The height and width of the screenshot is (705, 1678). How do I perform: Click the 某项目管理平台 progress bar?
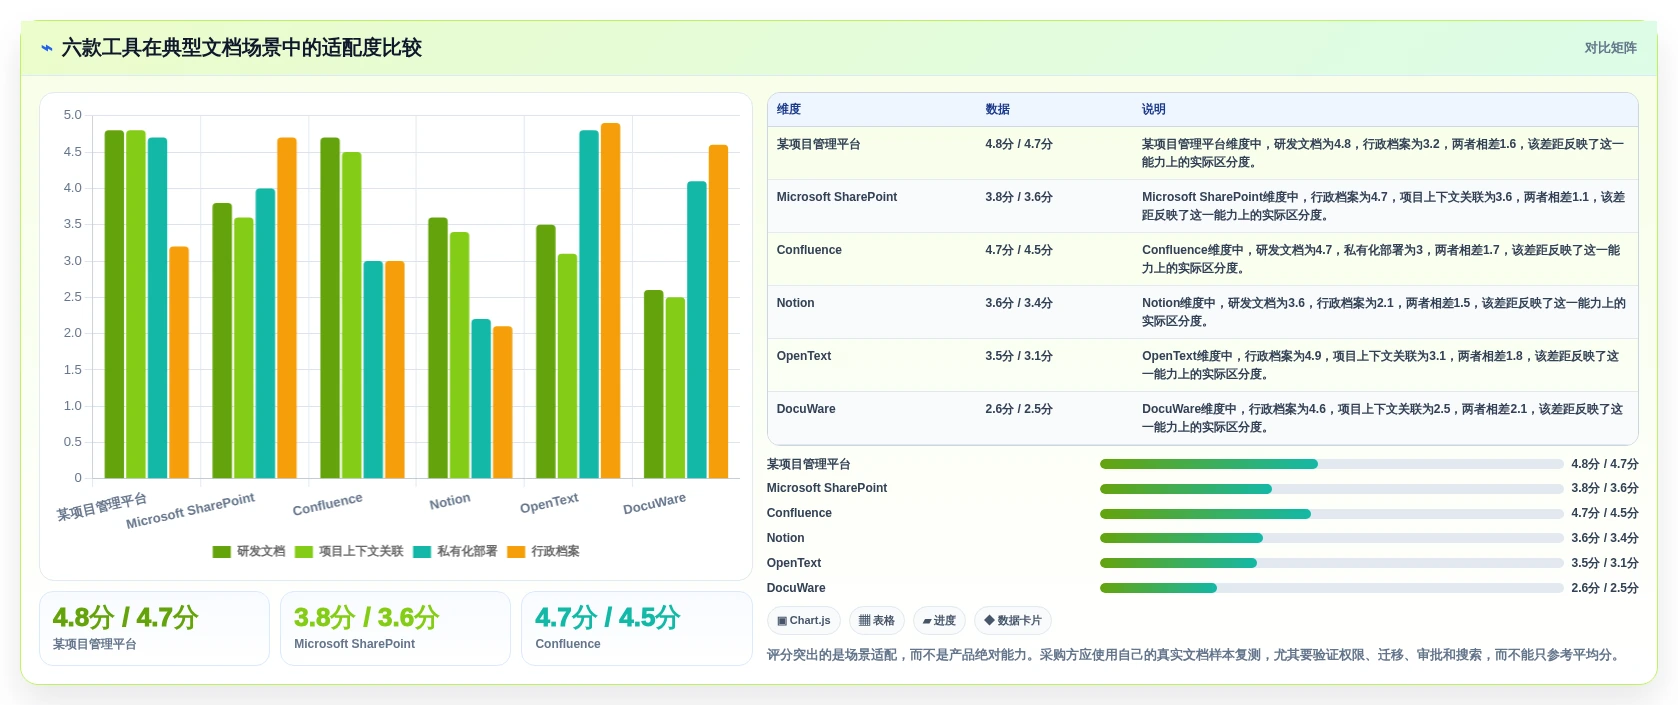1331,464
